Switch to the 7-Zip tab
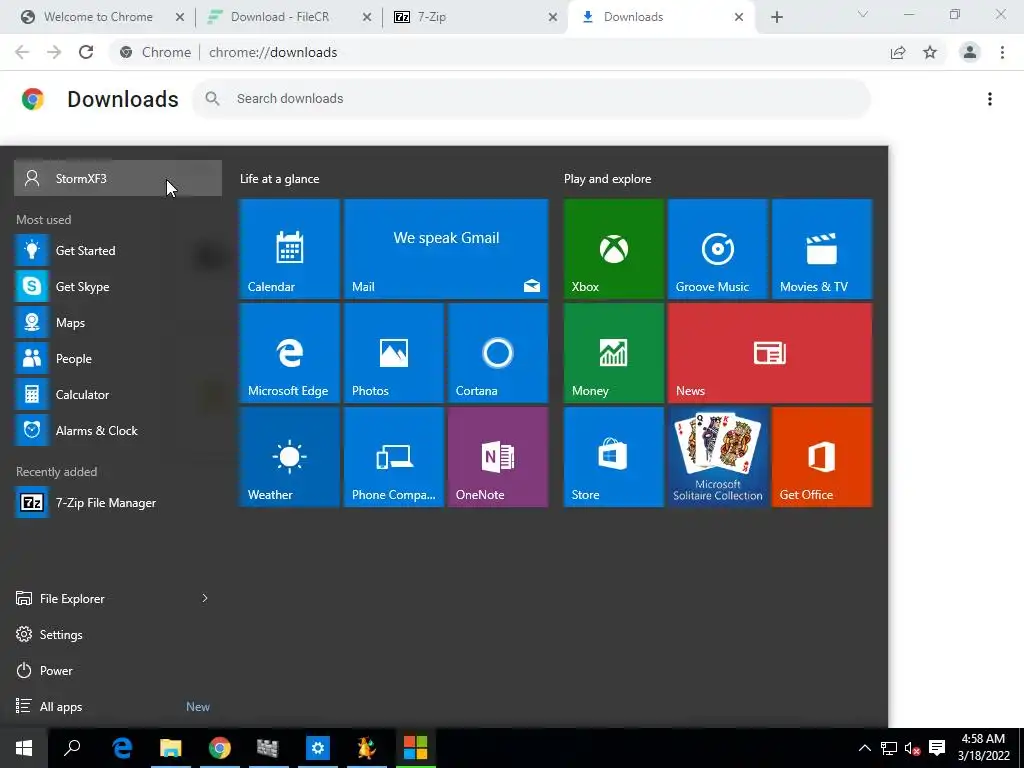Viewport: 1024px width, 768px height. (x=475, y=17)
